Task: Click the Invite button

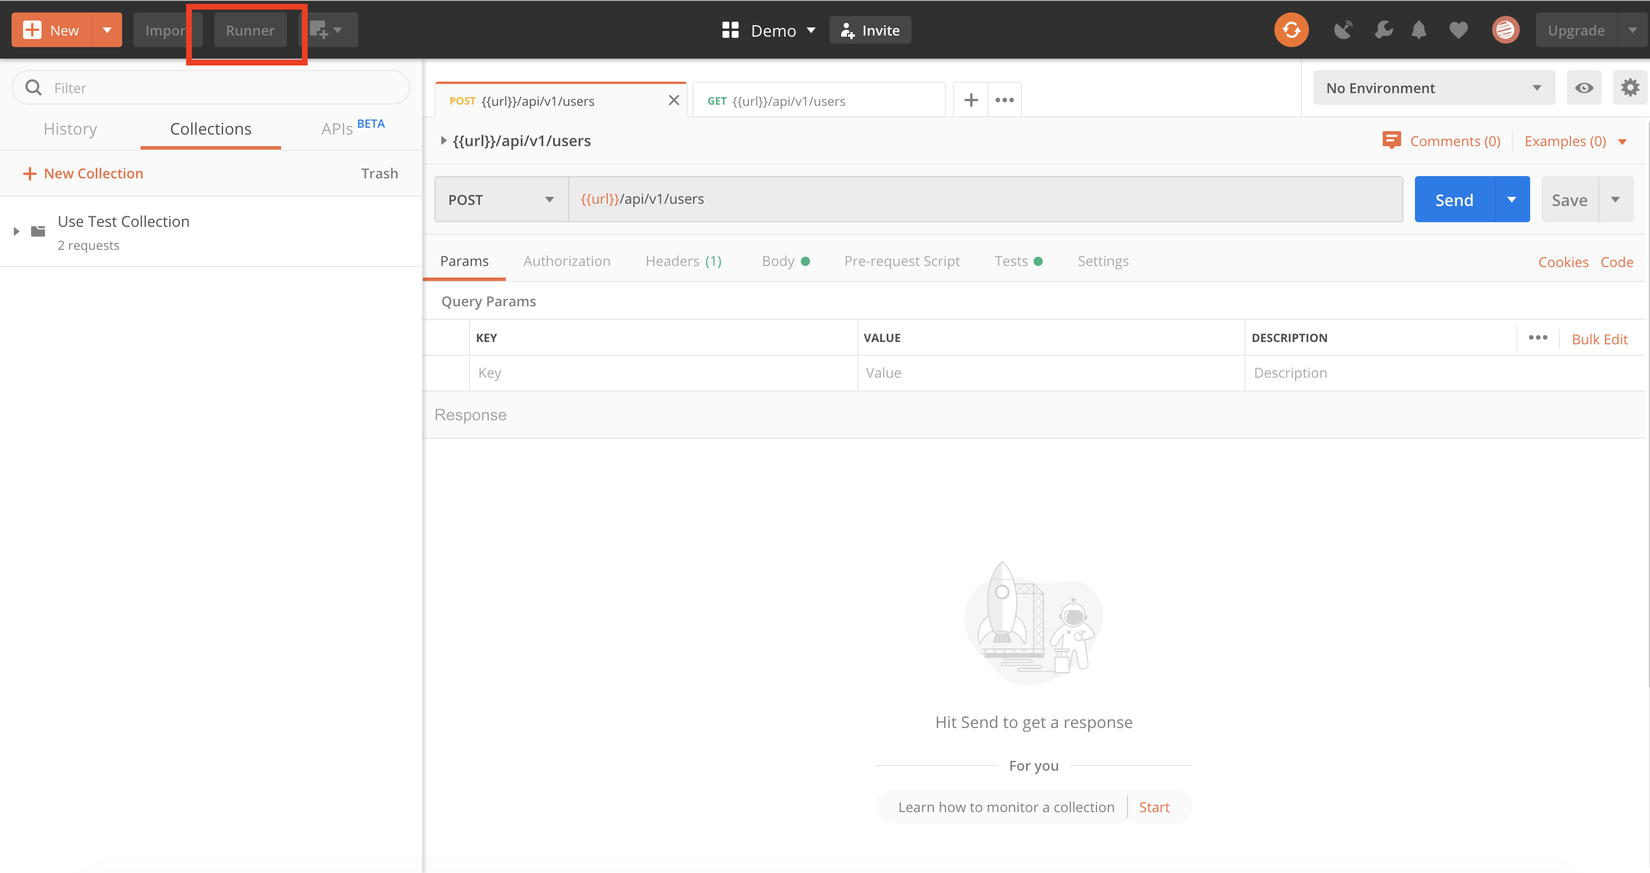Action: click(x=870, y=30)
